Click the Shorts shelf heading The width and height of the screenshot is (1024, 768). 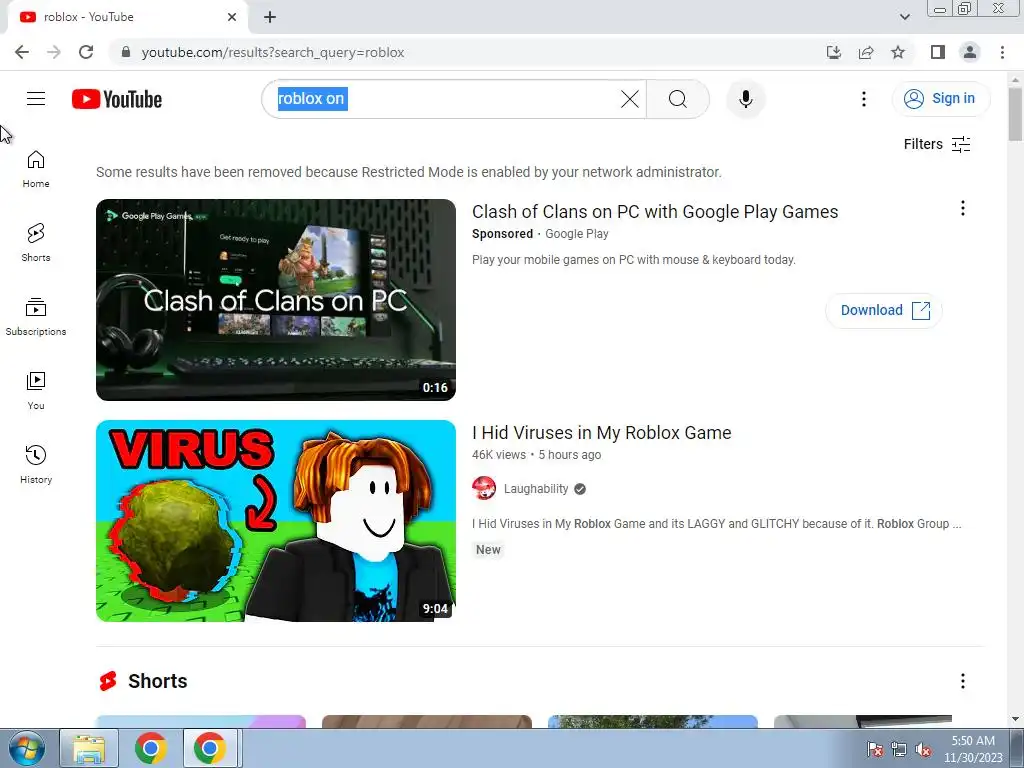click(157, 681)
